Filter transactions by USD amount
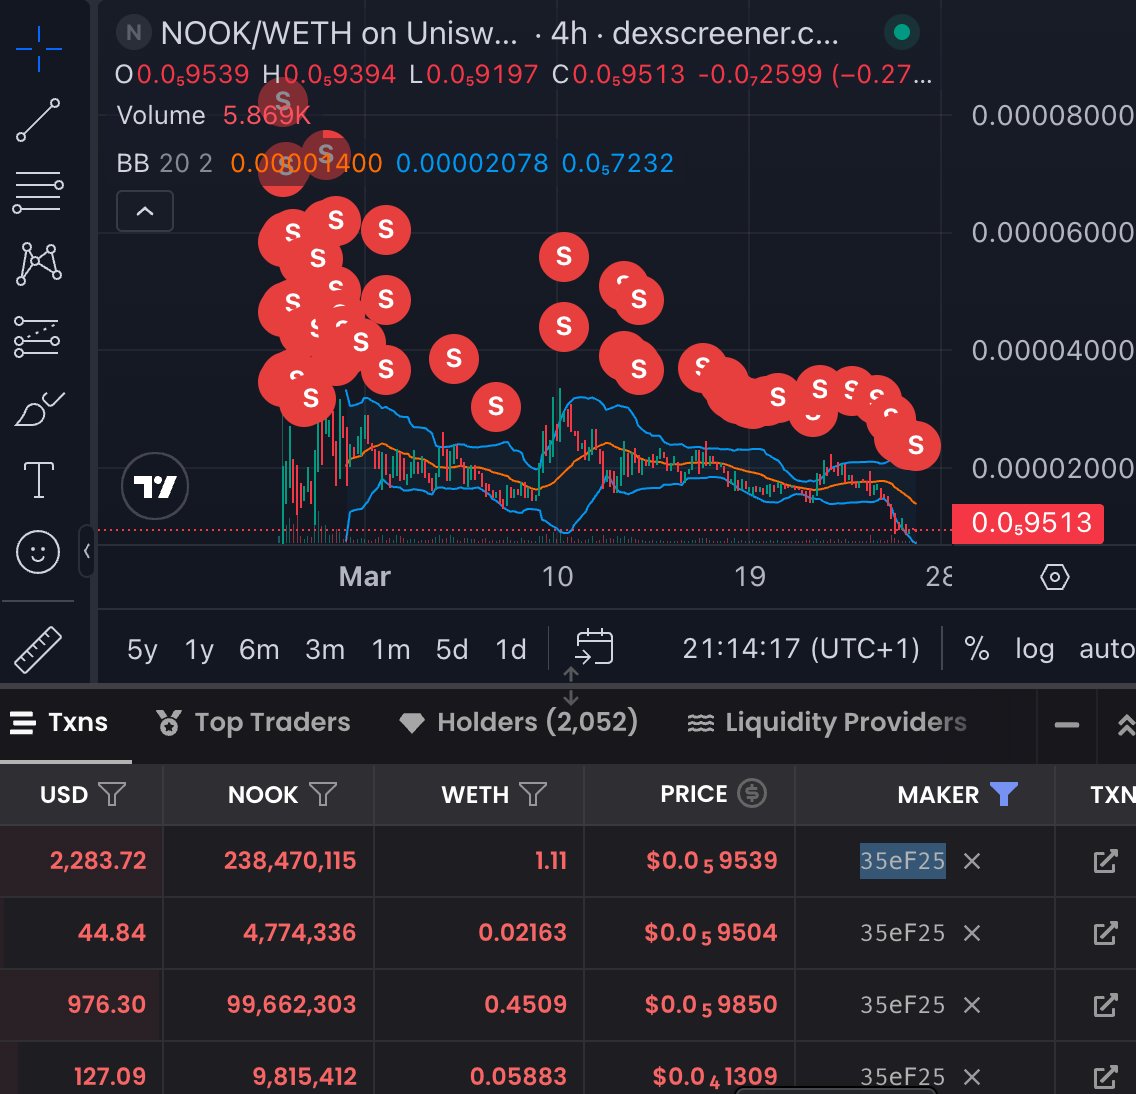1136x1094 pixels. tap(112, 794)
